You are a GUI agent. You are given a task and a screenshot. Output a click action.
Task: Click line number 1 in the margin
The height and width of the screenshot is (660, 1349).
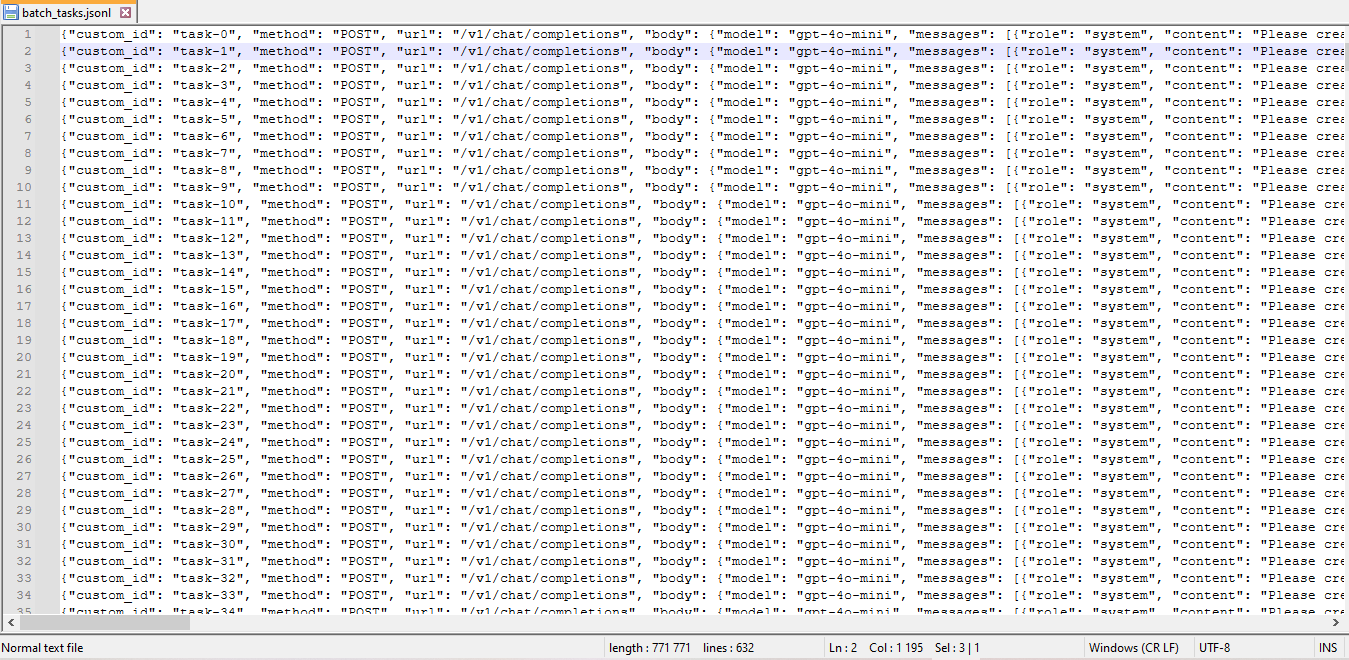click(27, 34)
